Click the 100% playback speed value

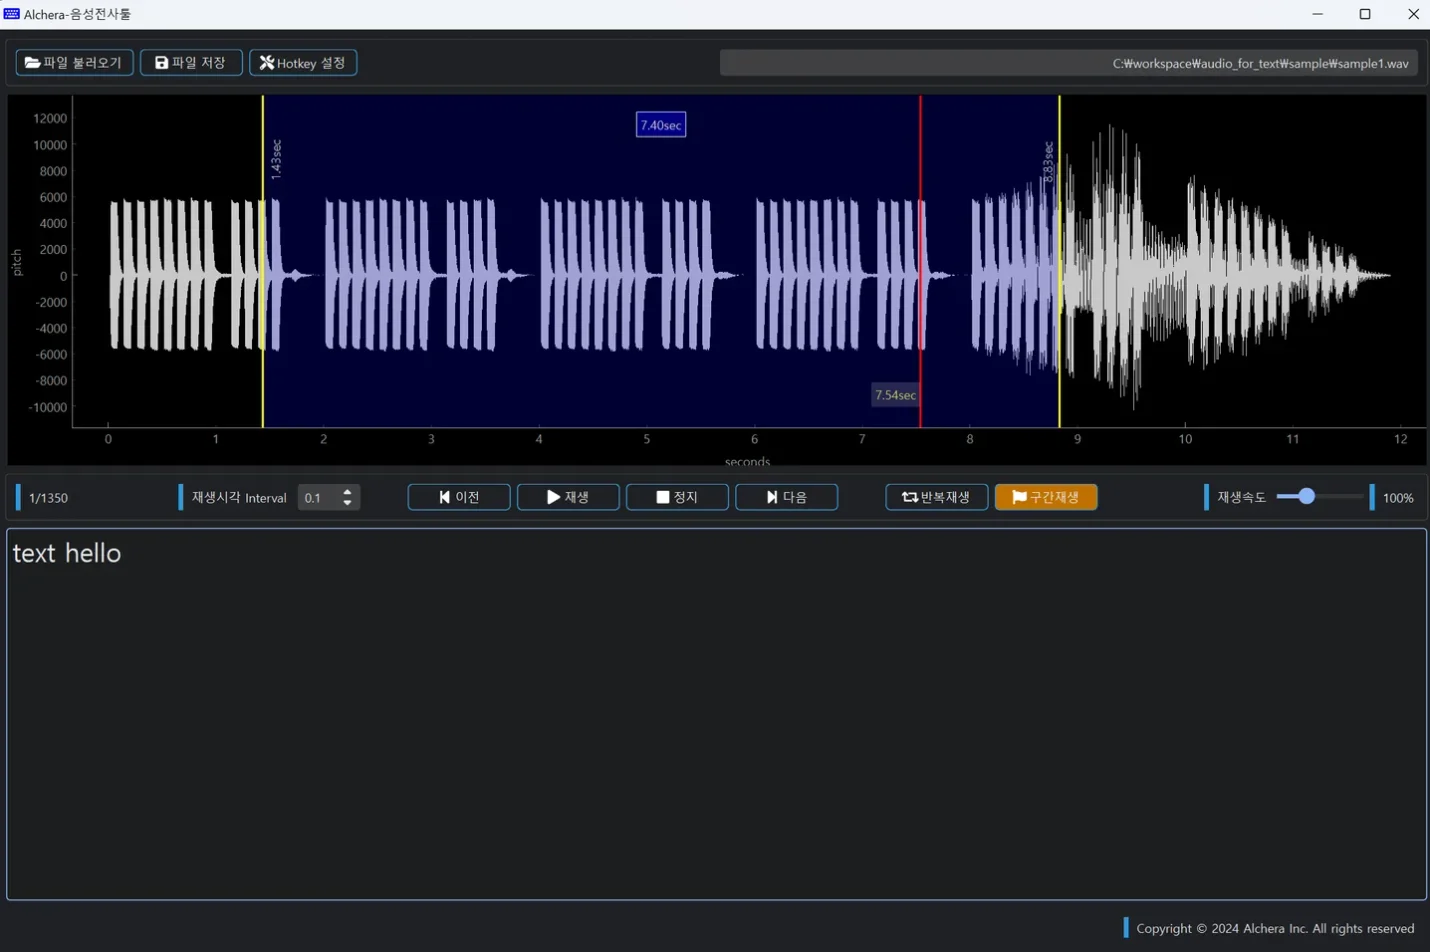[x=1398, y=498]
